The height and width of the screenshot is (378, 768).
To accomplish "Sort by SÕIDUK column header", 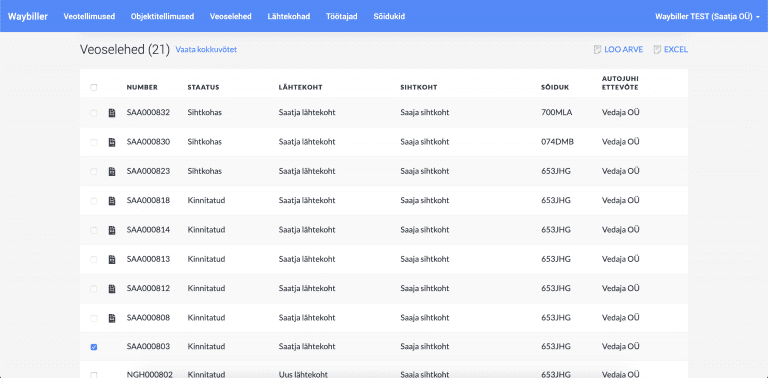I will (x=555, y=88).
